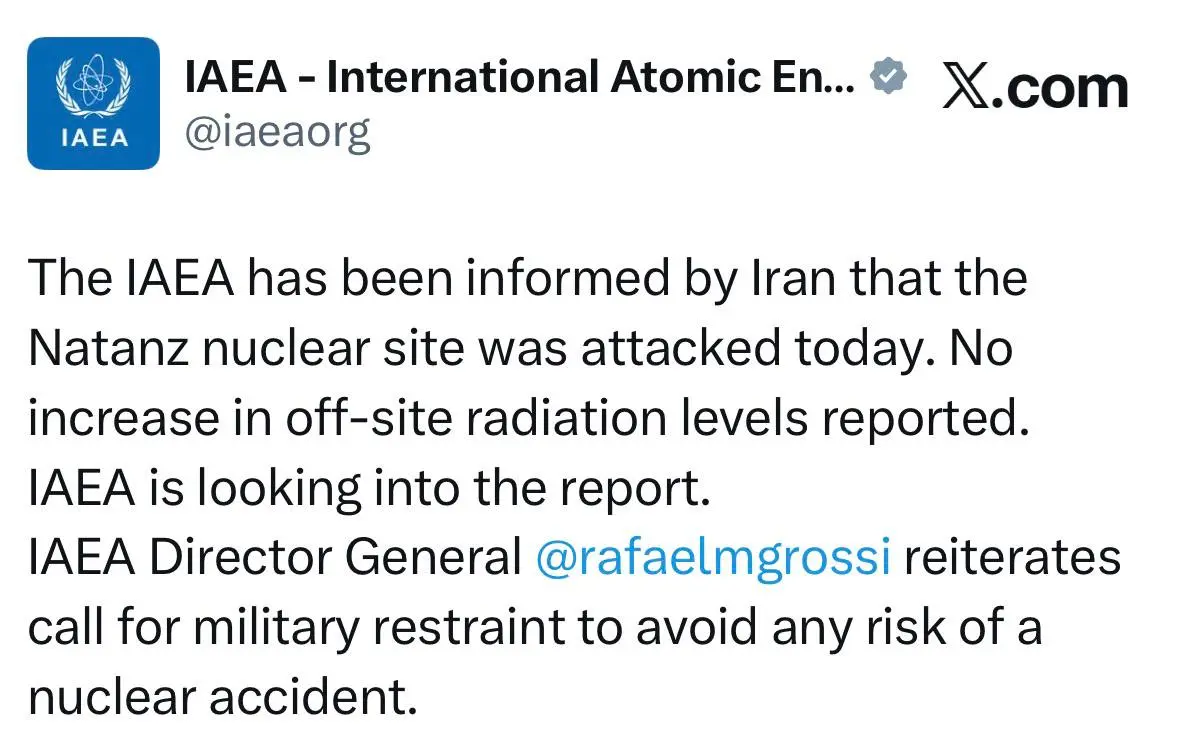Click the truncated "En..." end of account name
Viewport: 1179px width, 754px height.
[x=821, y=77]
